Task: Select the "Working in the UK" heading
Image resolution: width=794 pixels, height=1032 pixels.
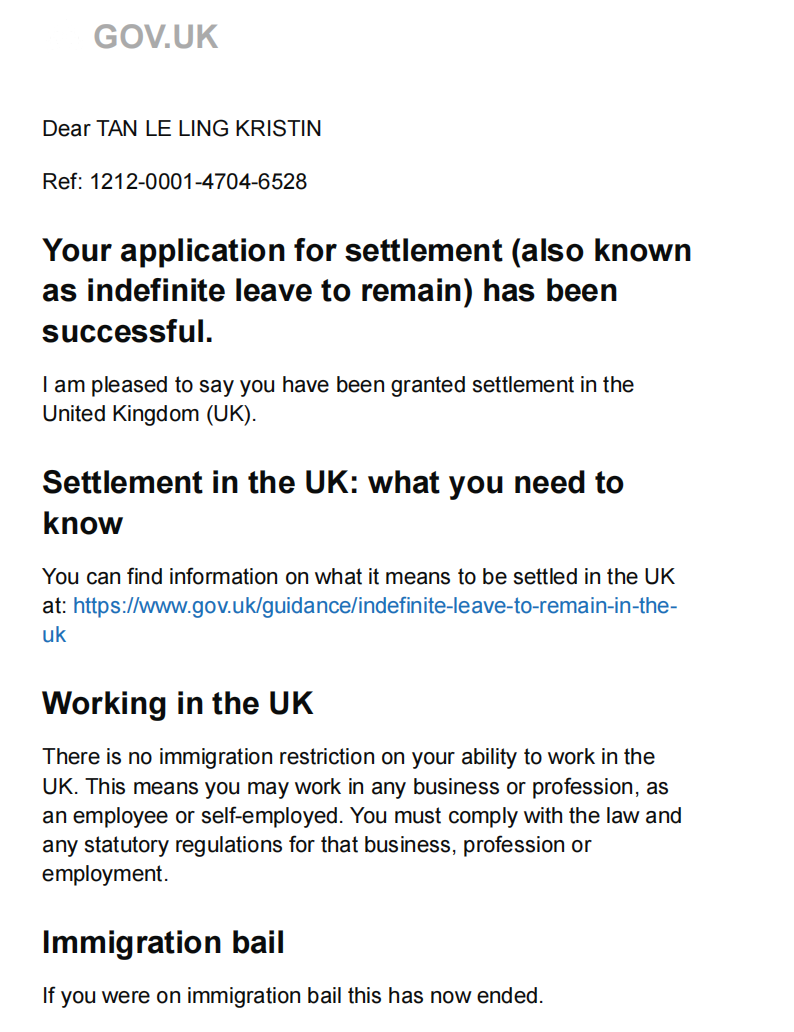Action: click(177, 703)
